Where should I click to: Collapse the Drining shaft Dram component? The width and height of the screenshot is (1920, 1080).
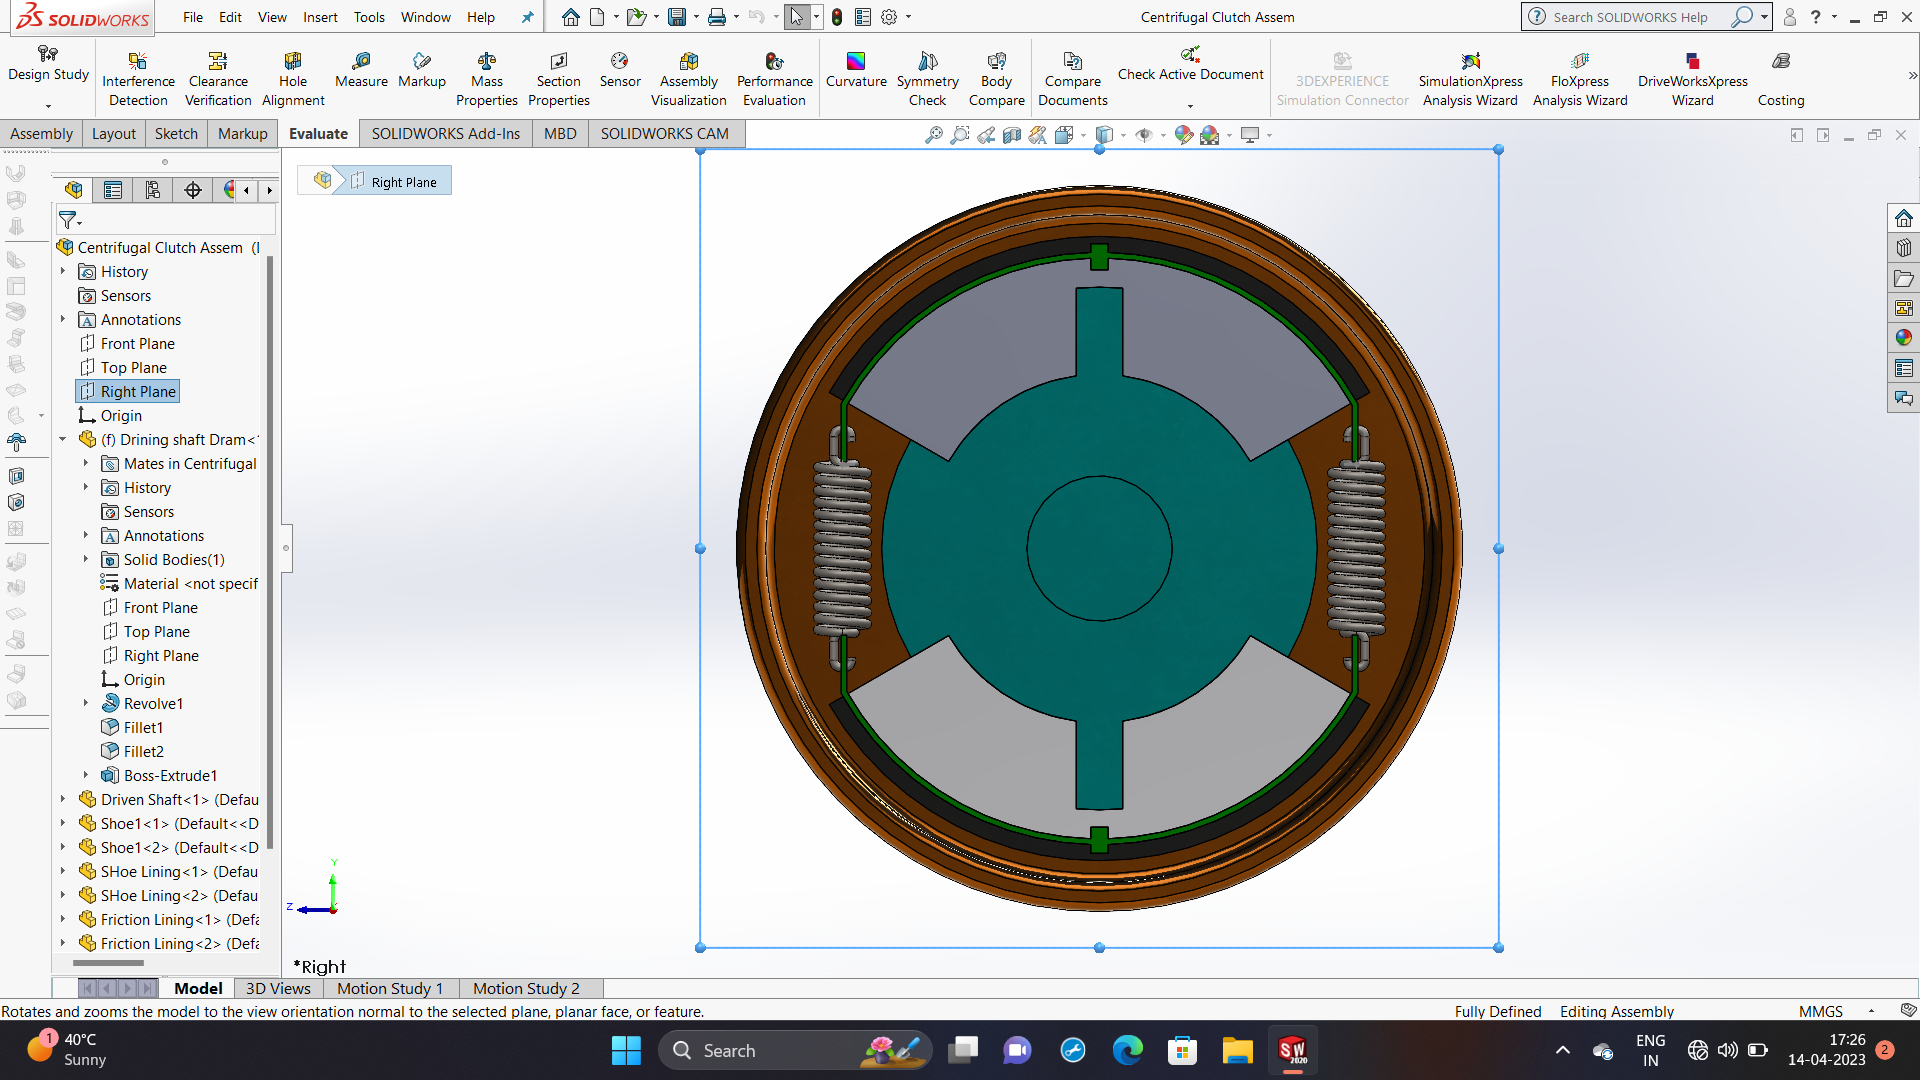click(62, 439)
